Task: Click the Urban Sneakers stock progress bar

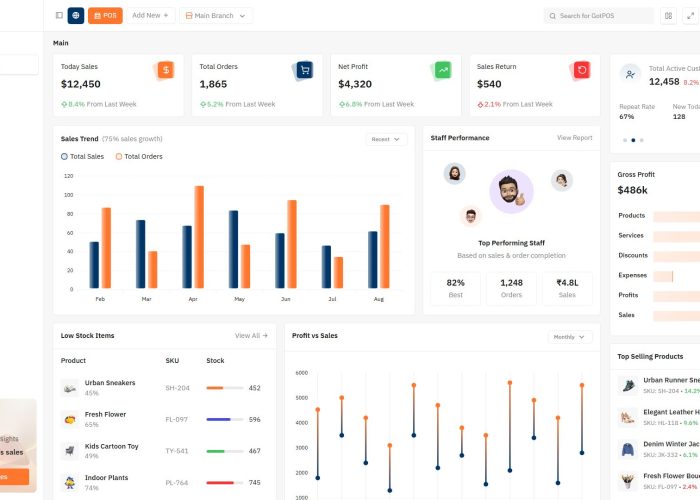Action: [225, 388]
